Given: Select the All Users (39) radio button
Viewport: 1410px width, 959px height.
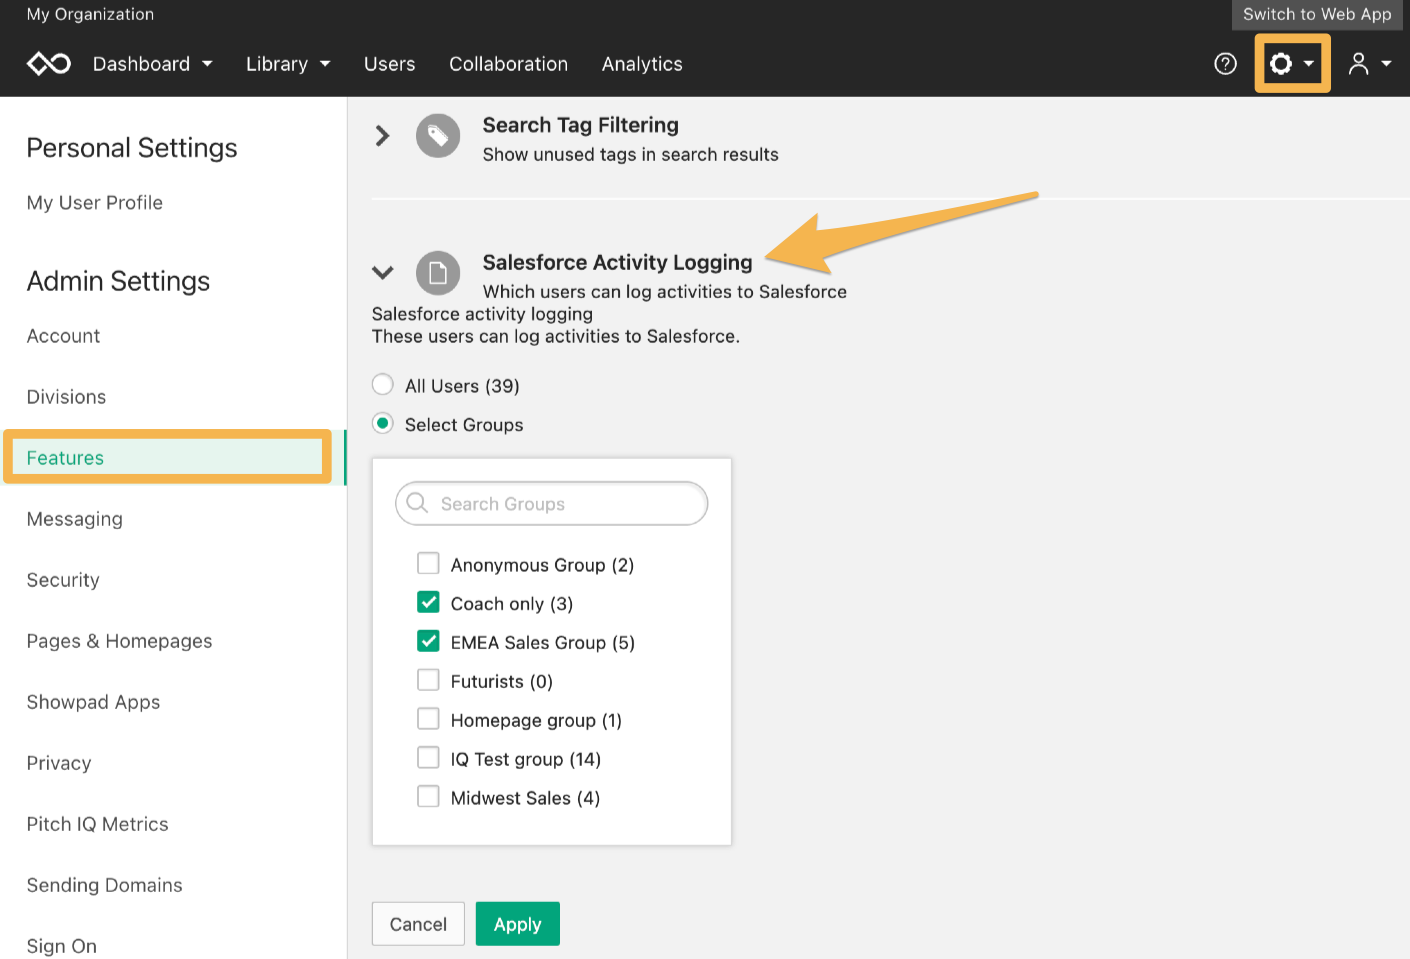Looking at the screenshot, I should click(382, 385).
